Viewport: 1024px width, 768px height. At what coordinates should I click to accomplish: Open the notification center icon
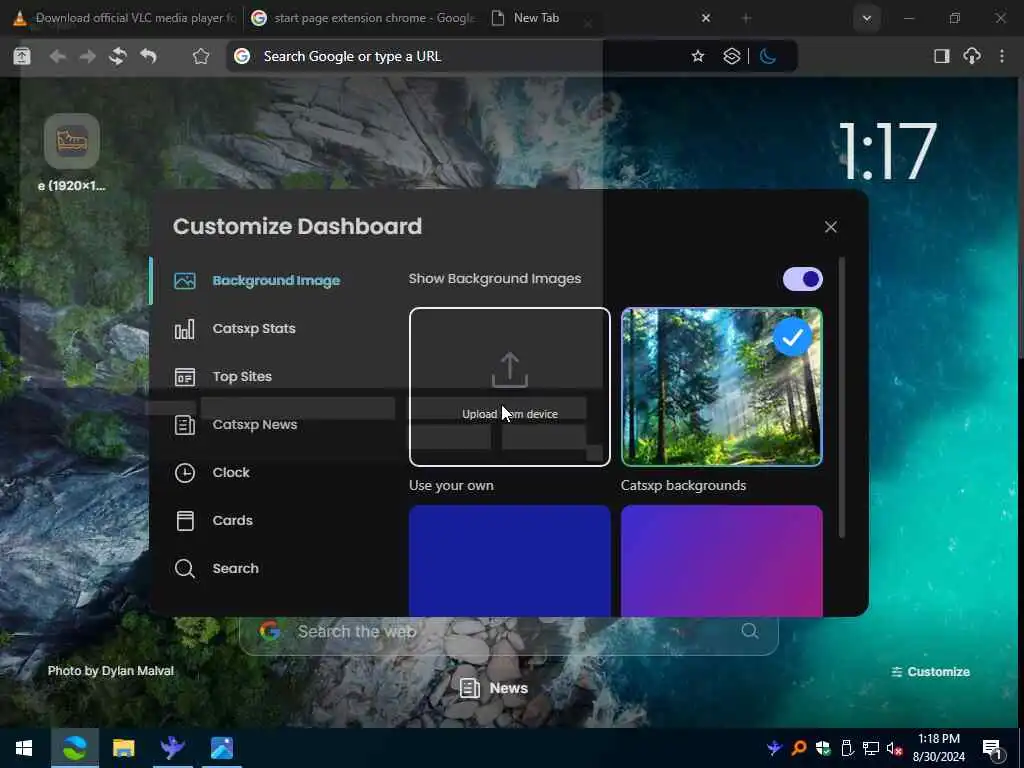(993, 749)
